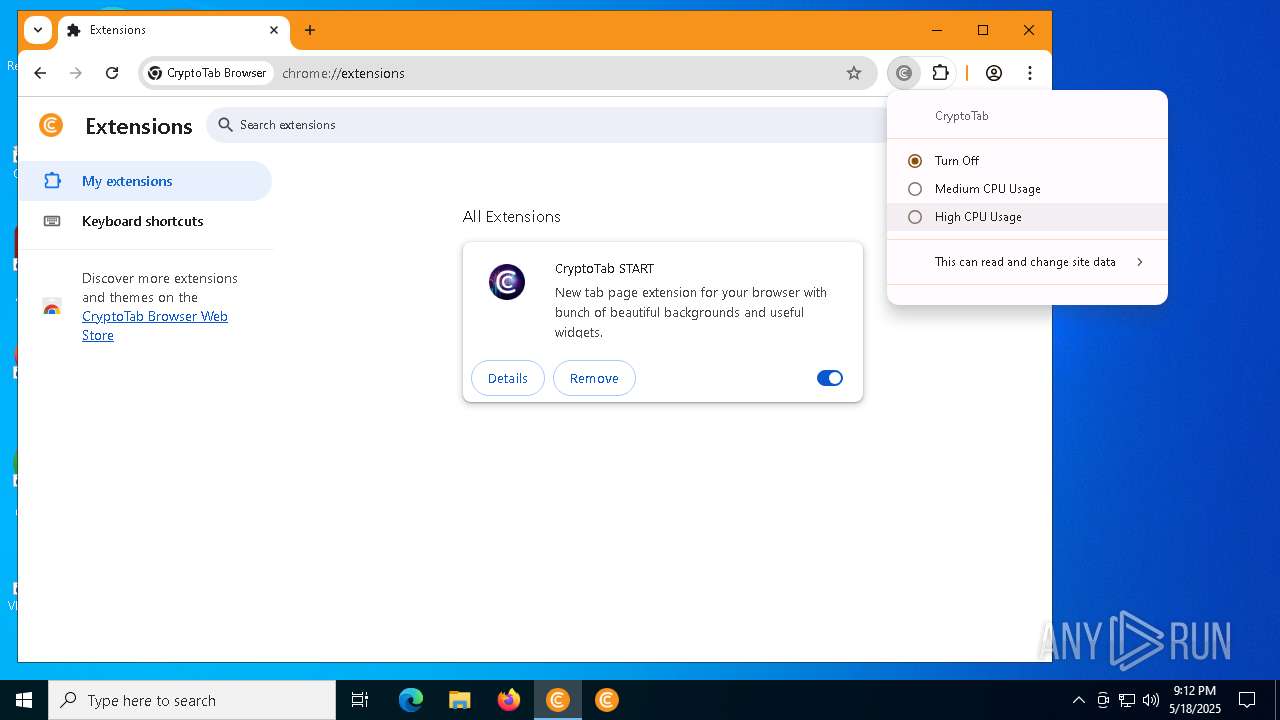Open a new tab with plus button
Image resolution: width=1280 pixels, height=720 pixels.
click(310, 30)
